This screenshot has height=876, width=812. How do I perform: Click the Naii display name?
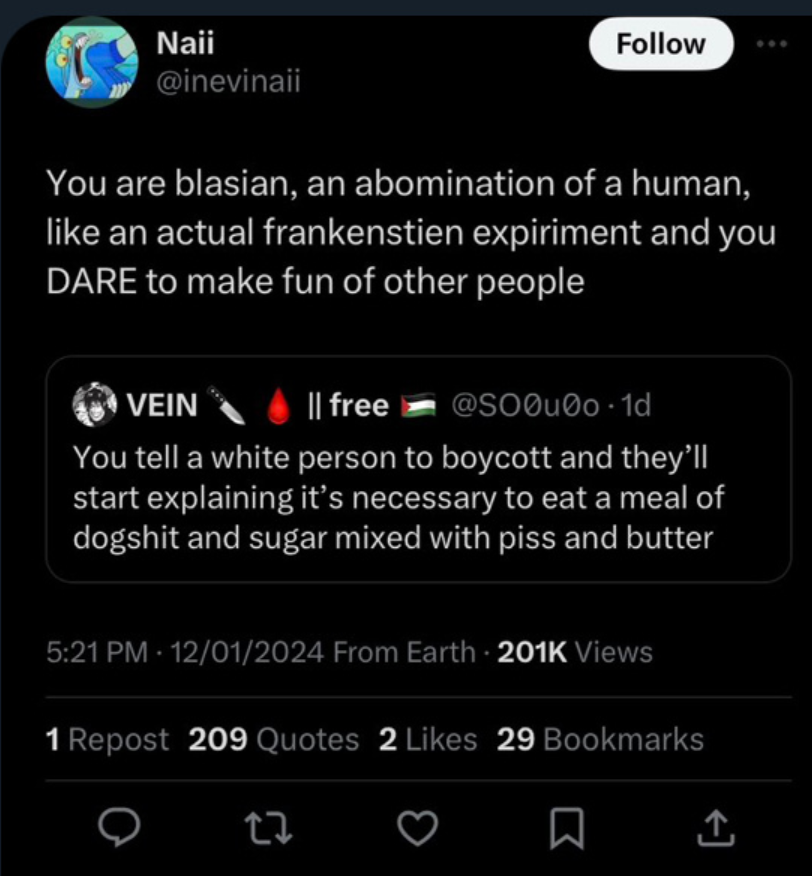[186, 44]
